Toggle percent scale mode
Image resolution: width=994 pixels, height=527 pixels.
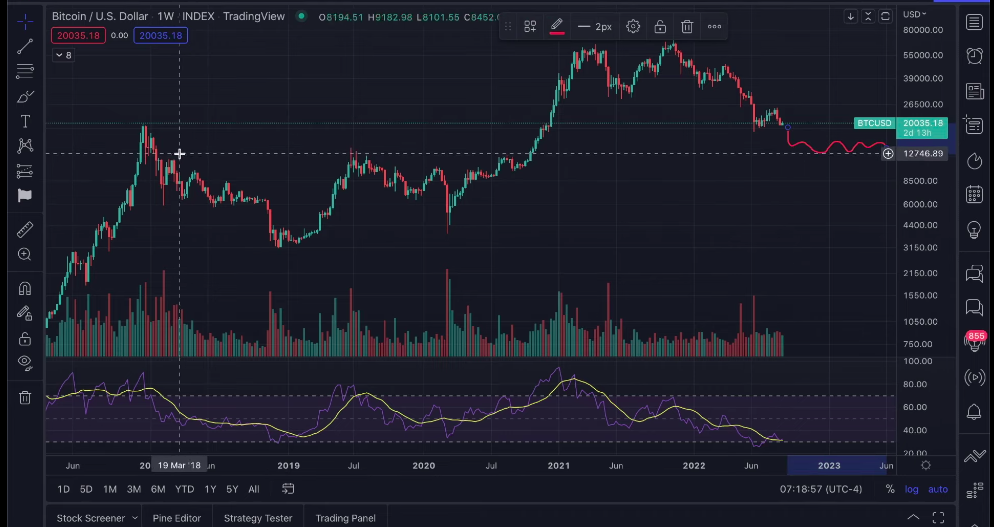pyautogui.click(x=890, y=489)
